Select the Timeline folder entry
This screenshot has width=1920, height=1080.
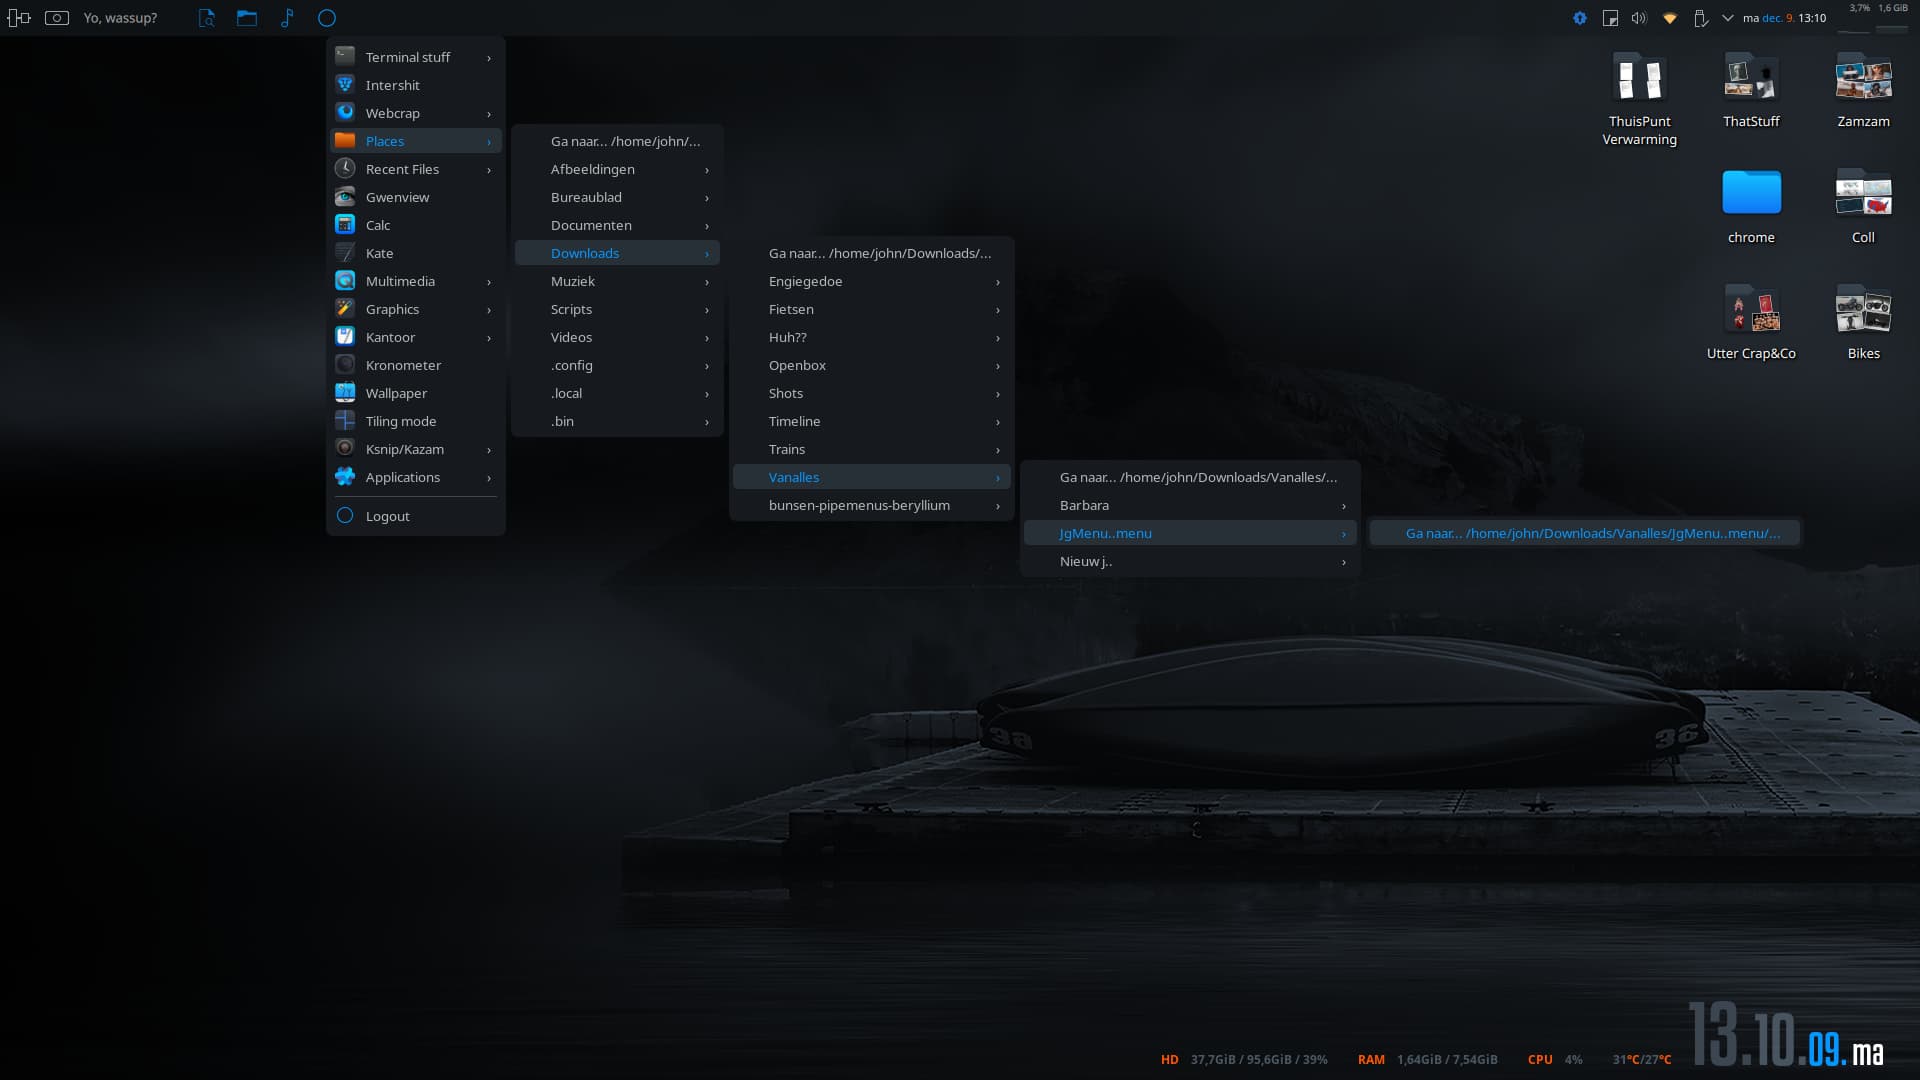(871, 421)
